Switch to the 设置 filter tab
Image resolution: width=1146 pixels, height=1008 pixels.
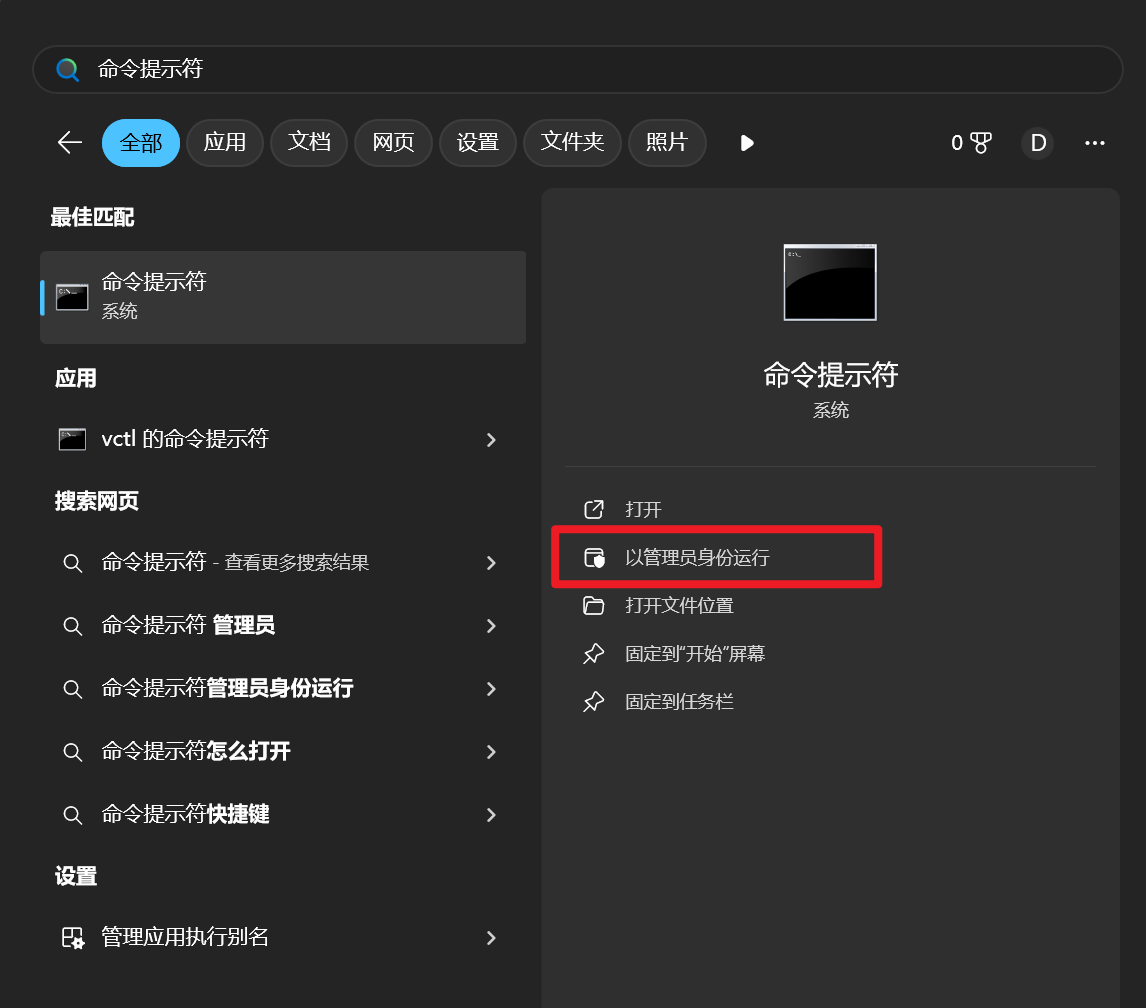pyautogui.click(x=477, y=143)
